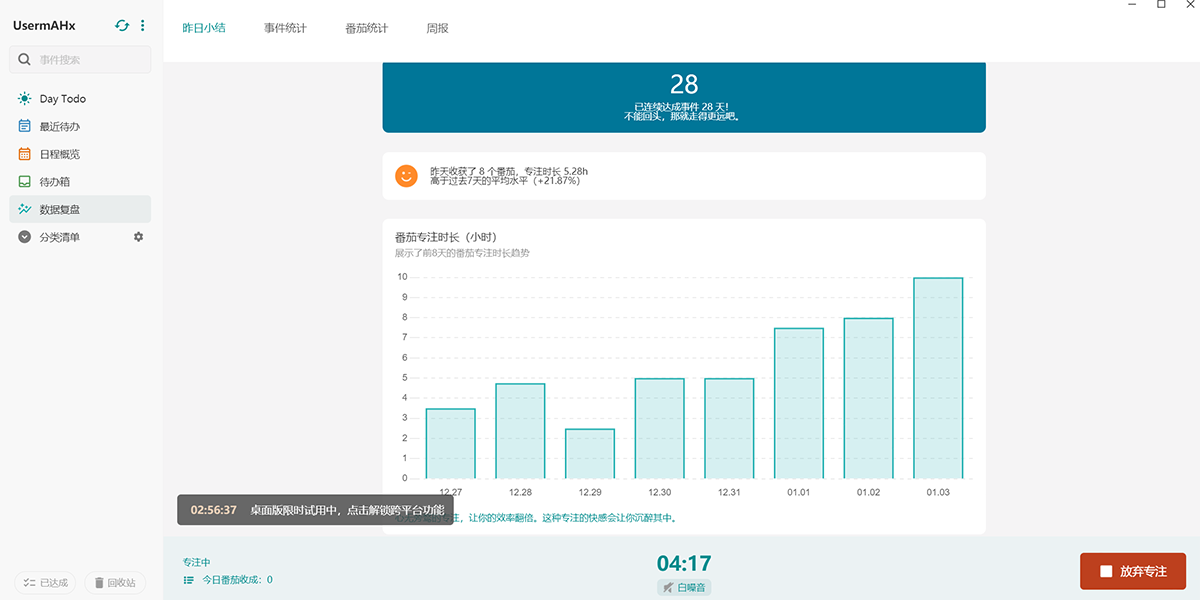Screen dimensions: 1200x600
Task: Click the sync refresh icon
Action: (122, 26)
